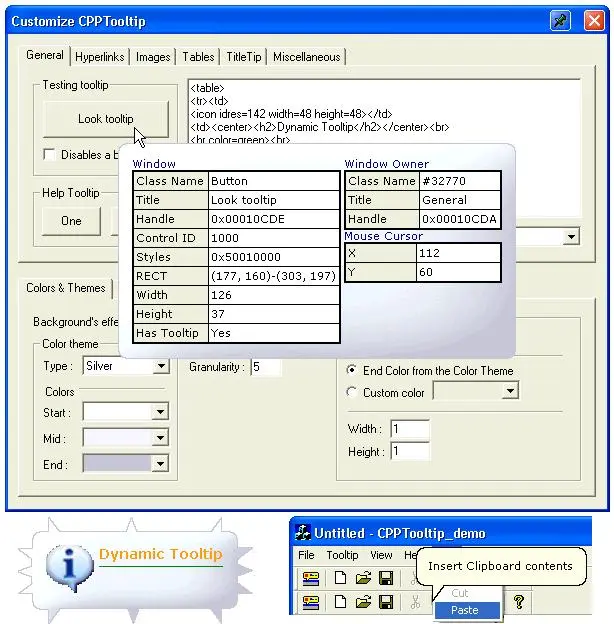Click the tooltip icon in the demo window's second toolbar row

311,602
